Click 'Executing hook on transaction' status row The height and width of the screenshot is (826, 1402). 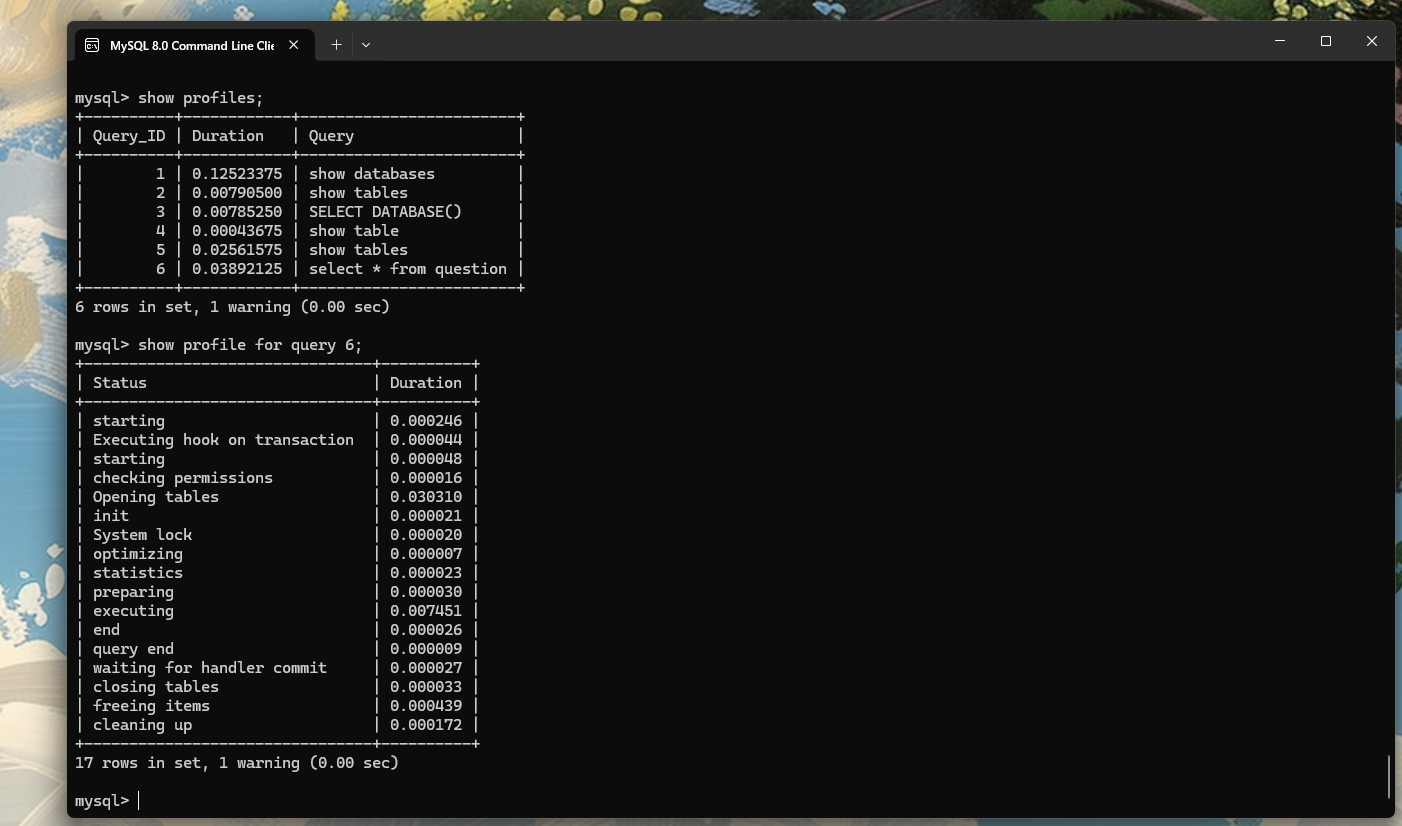click(223, 440)
